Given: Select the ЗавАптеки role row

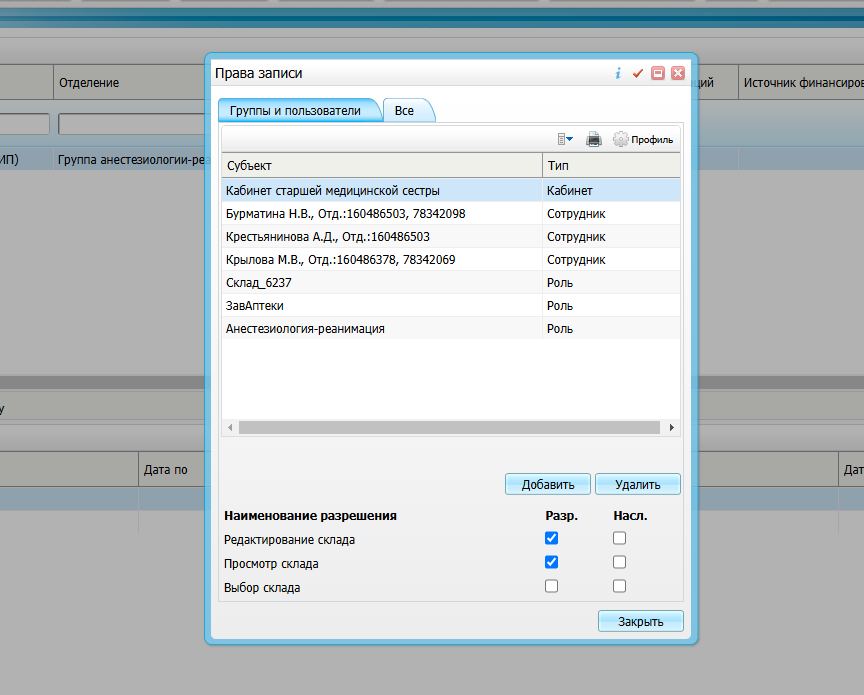Looking at the screenshot, I should (380, 306).
